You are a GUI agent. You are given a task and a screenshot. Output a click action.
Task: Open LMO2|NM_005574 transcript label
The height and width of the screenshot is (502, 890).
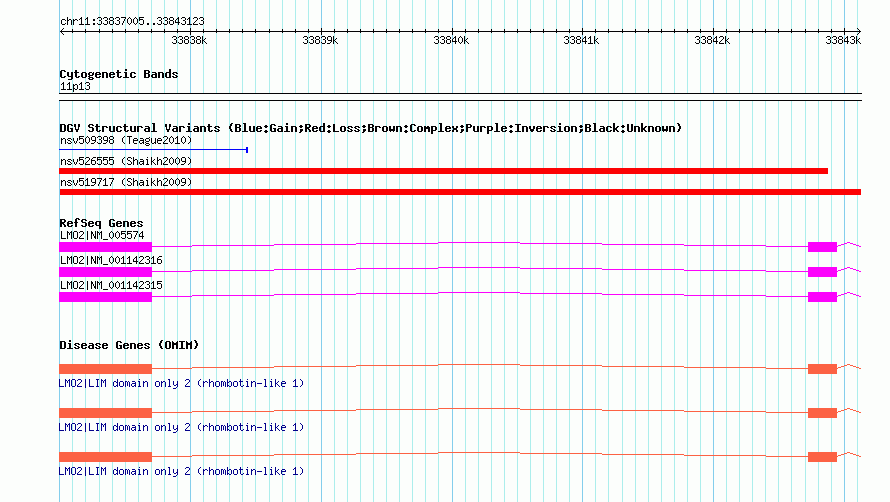102,235
